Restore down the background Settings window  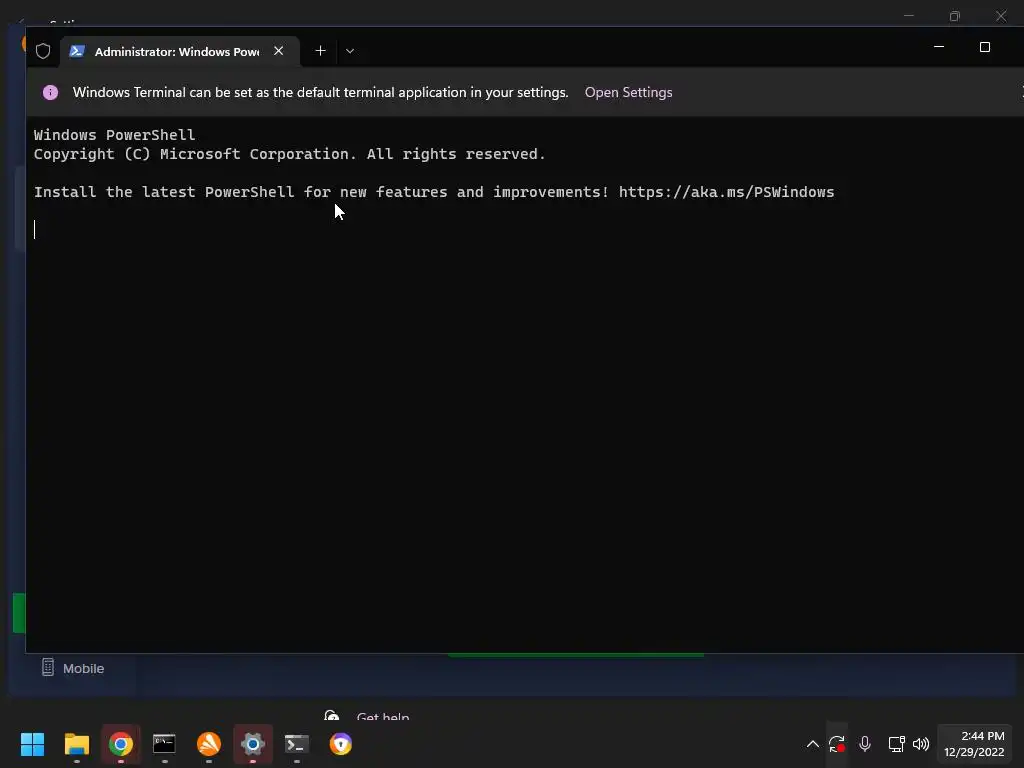coord(955,16)
